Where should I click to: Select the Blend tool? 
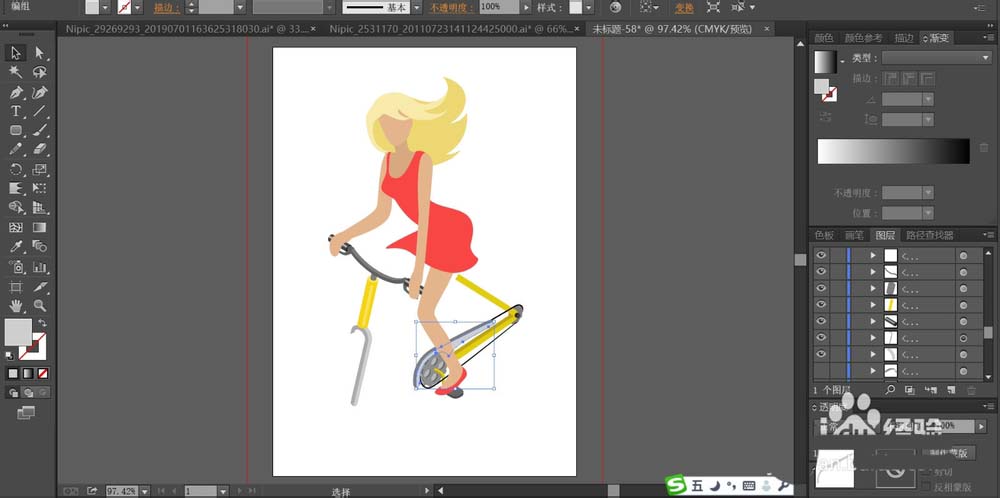click(x=40, y=246)
